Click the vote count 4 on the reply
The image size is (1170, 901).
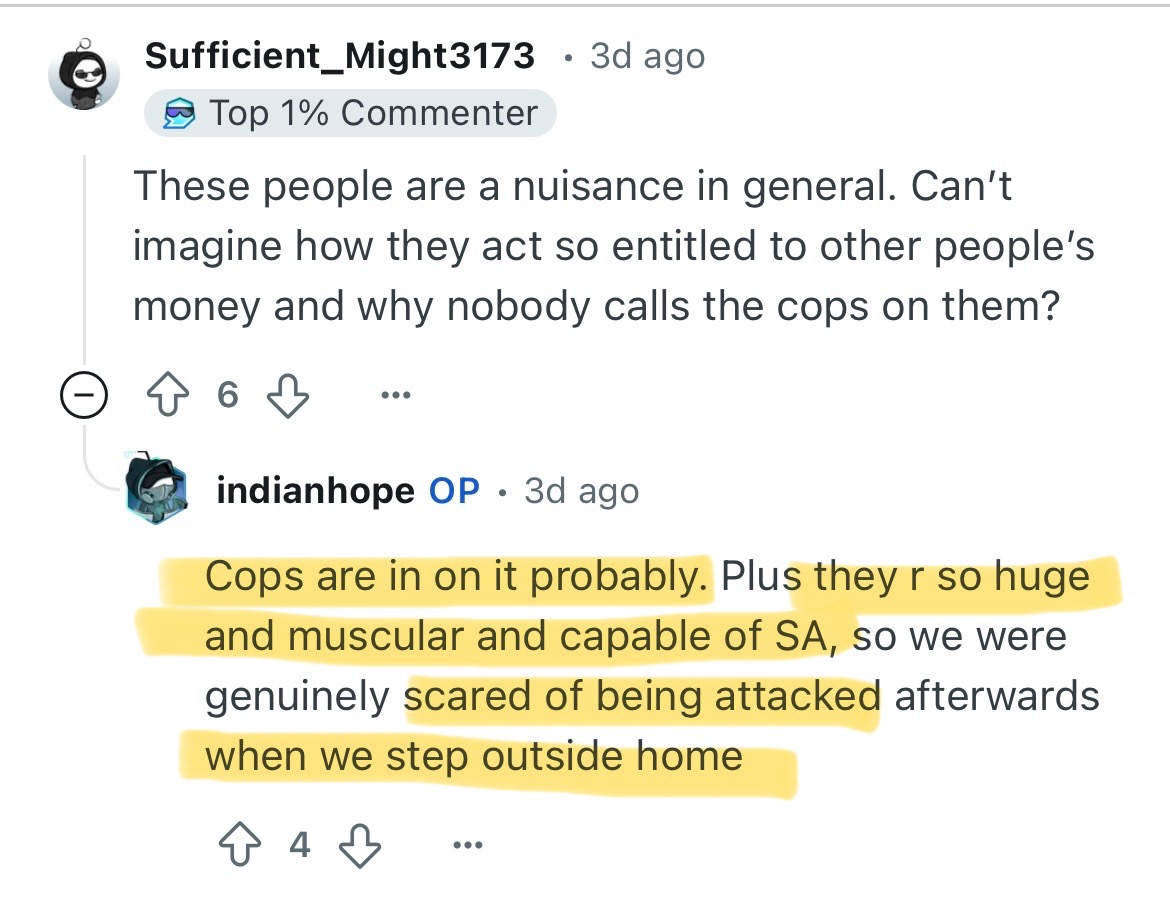[300, 847]
